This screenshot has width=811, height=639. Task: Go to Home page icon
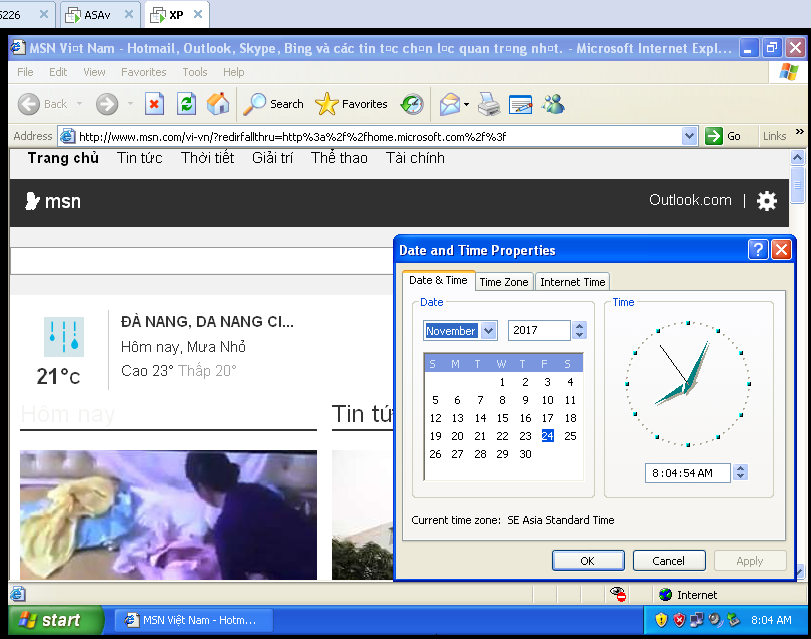tap(218, 104)
